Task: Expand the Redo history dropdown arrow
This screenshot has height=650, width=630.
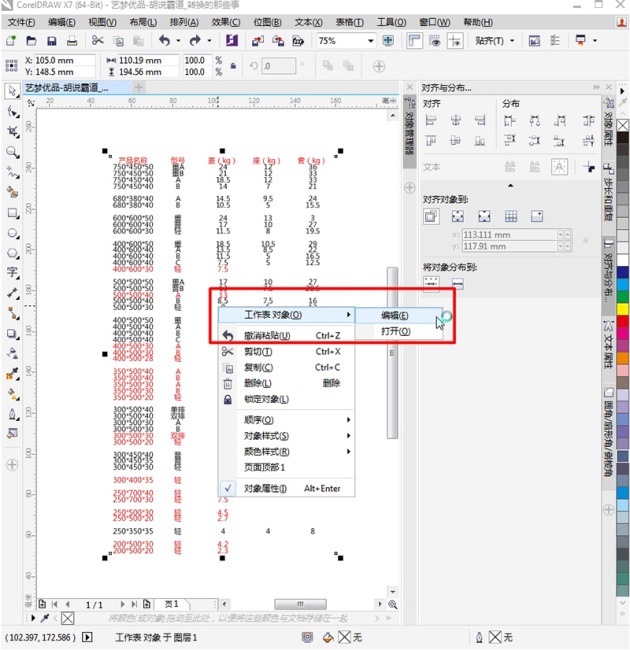Action: coord(209,41)
